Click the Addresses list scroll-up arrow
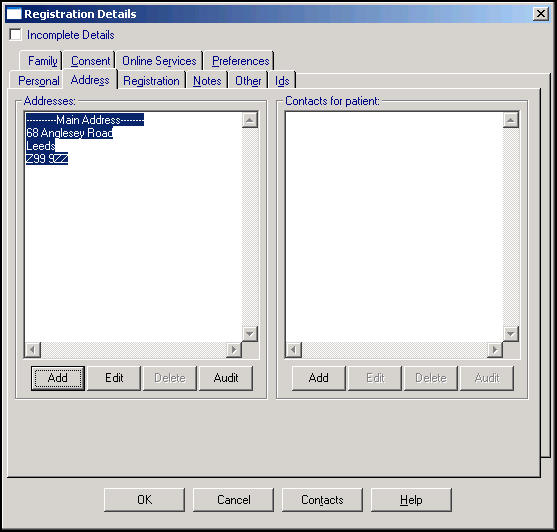Viewport: 557px width, 532px height. pos(250,120)
